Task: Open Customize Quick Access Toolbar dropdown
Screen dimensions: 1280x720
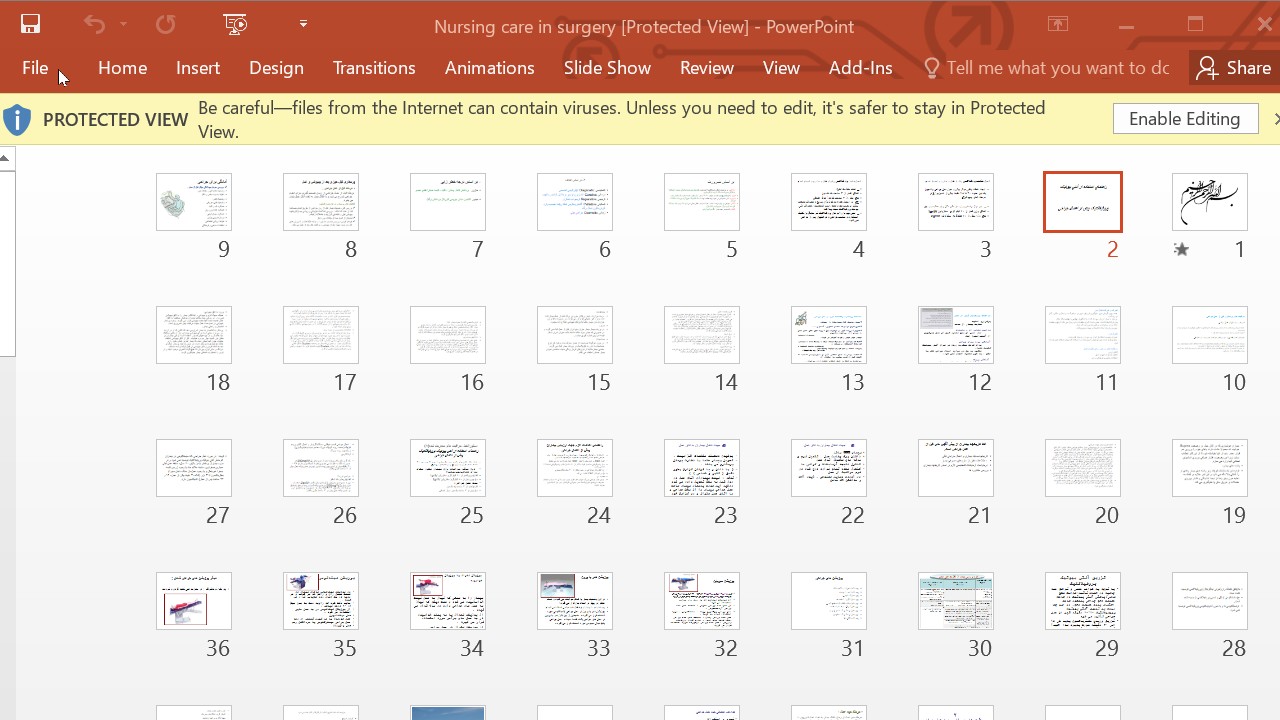Action: coord(303,24)
